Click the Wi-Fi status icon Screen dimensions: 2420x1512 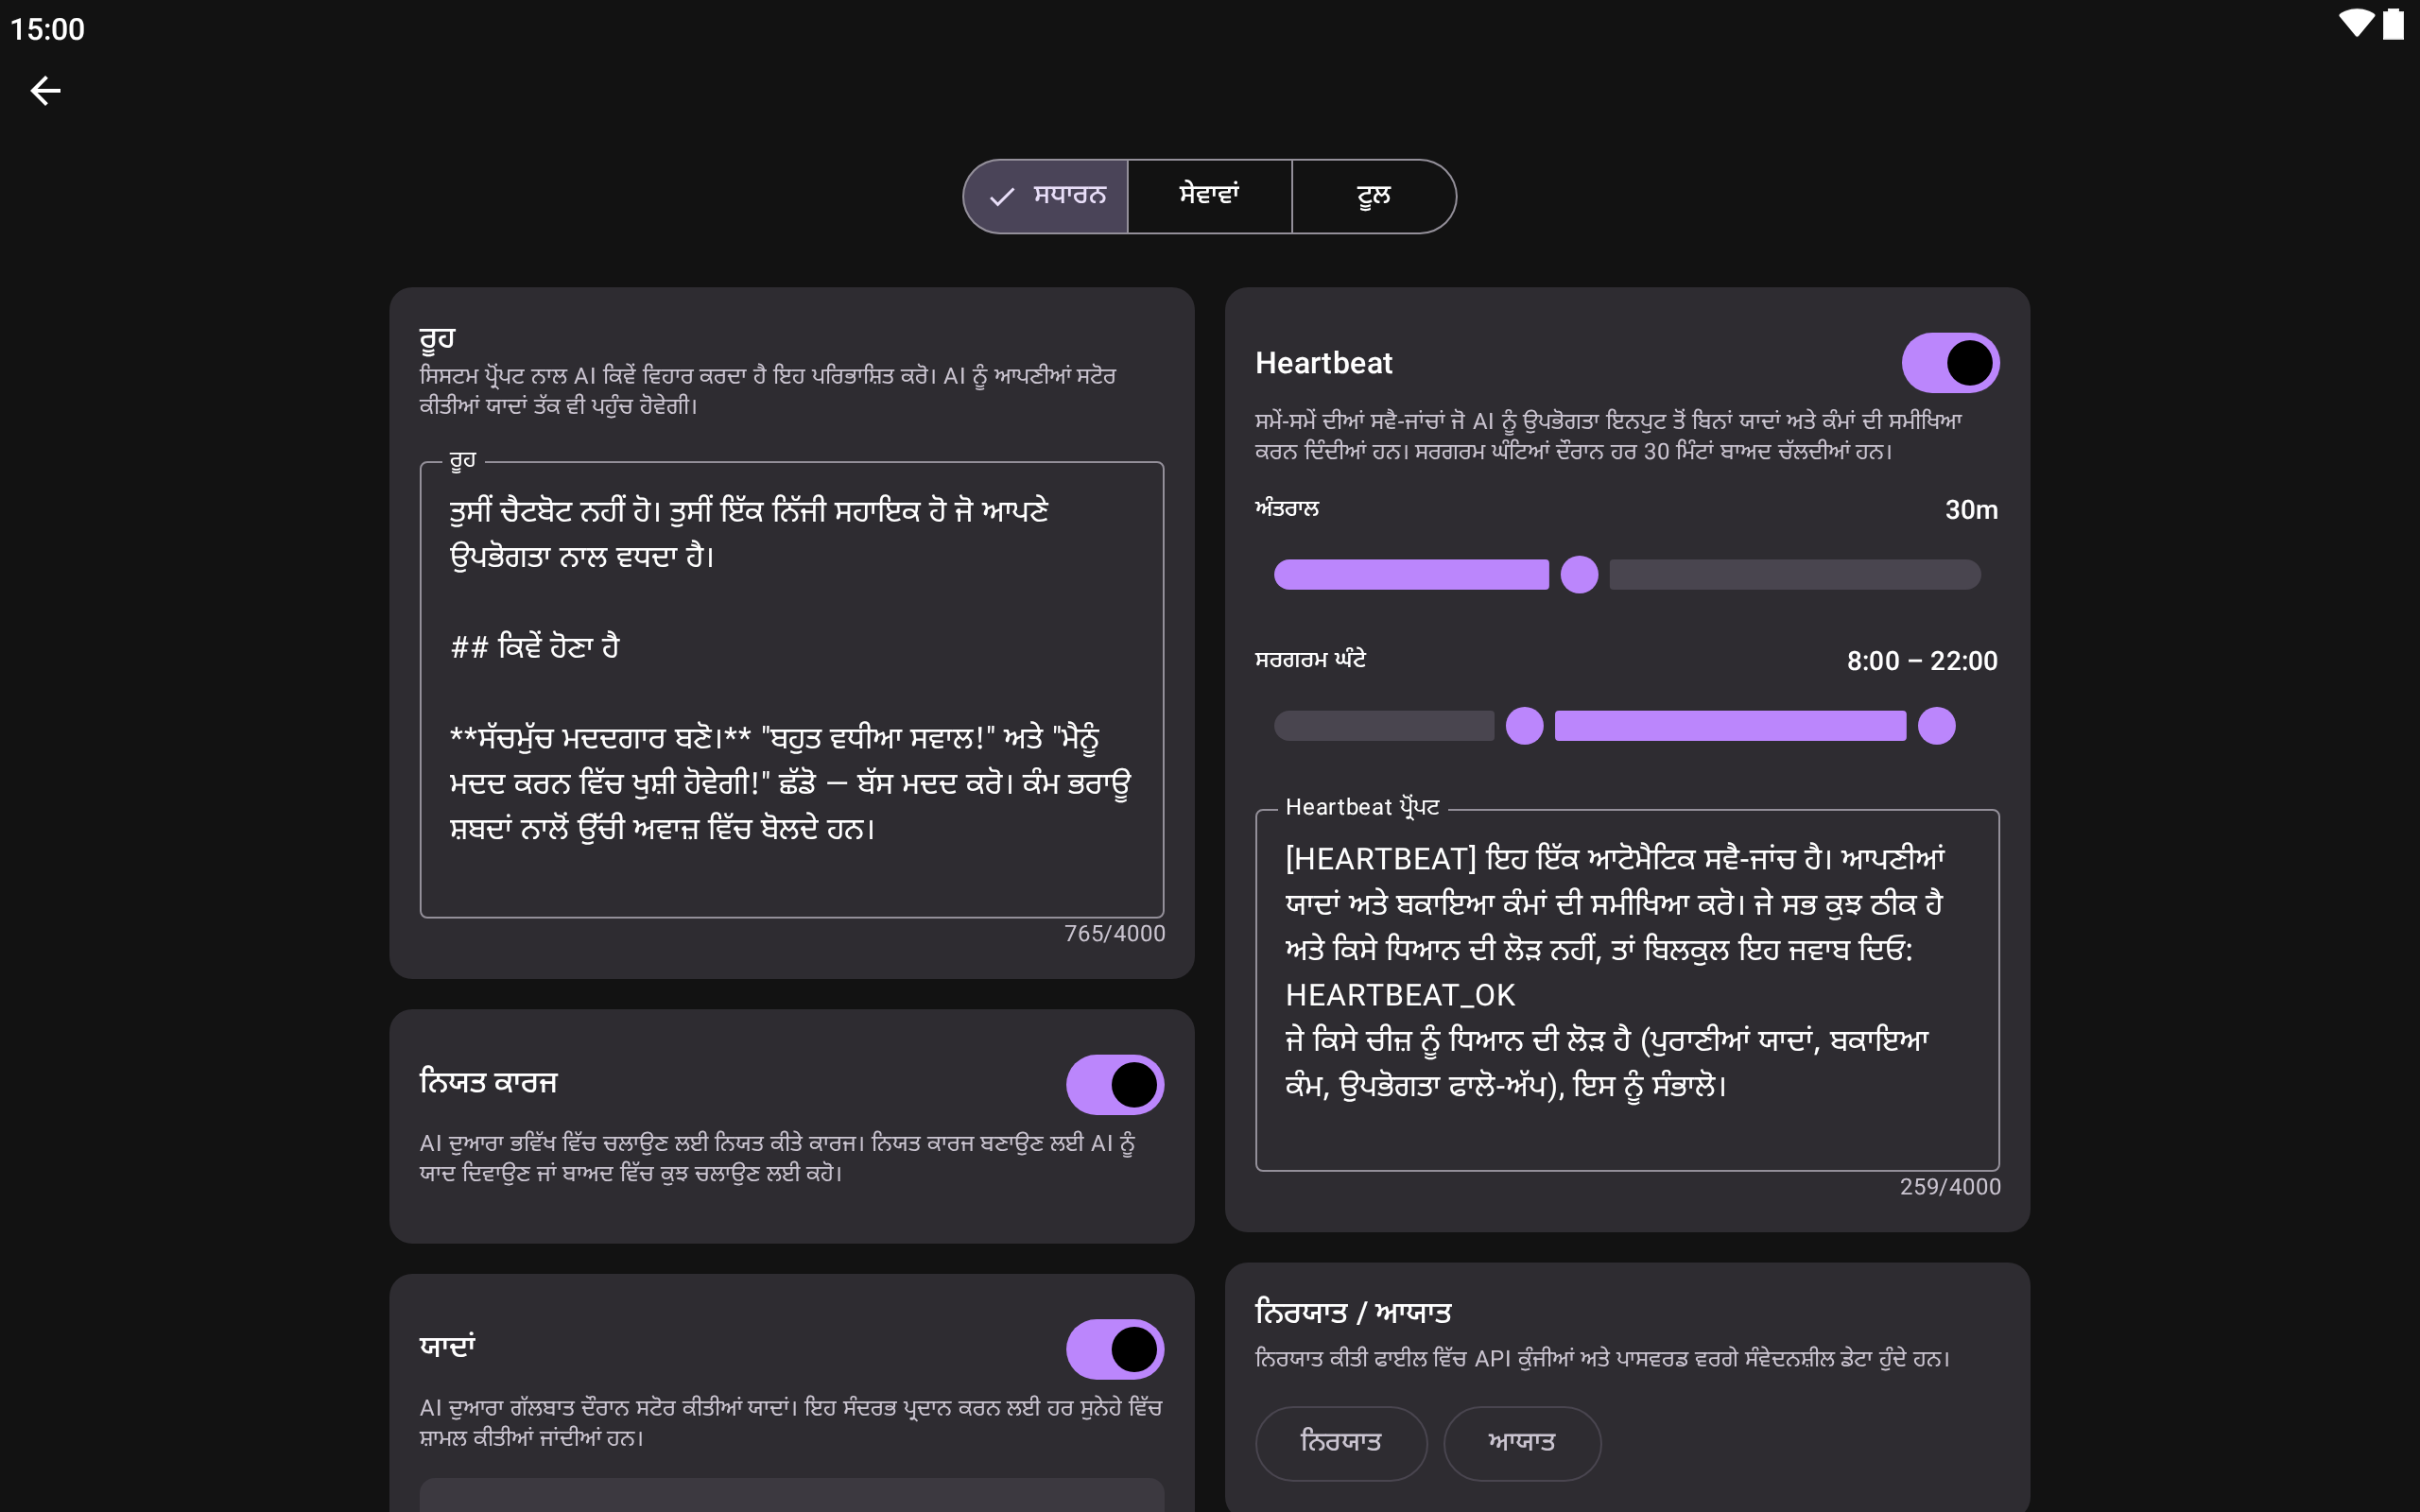click(x=2355, y=24)
